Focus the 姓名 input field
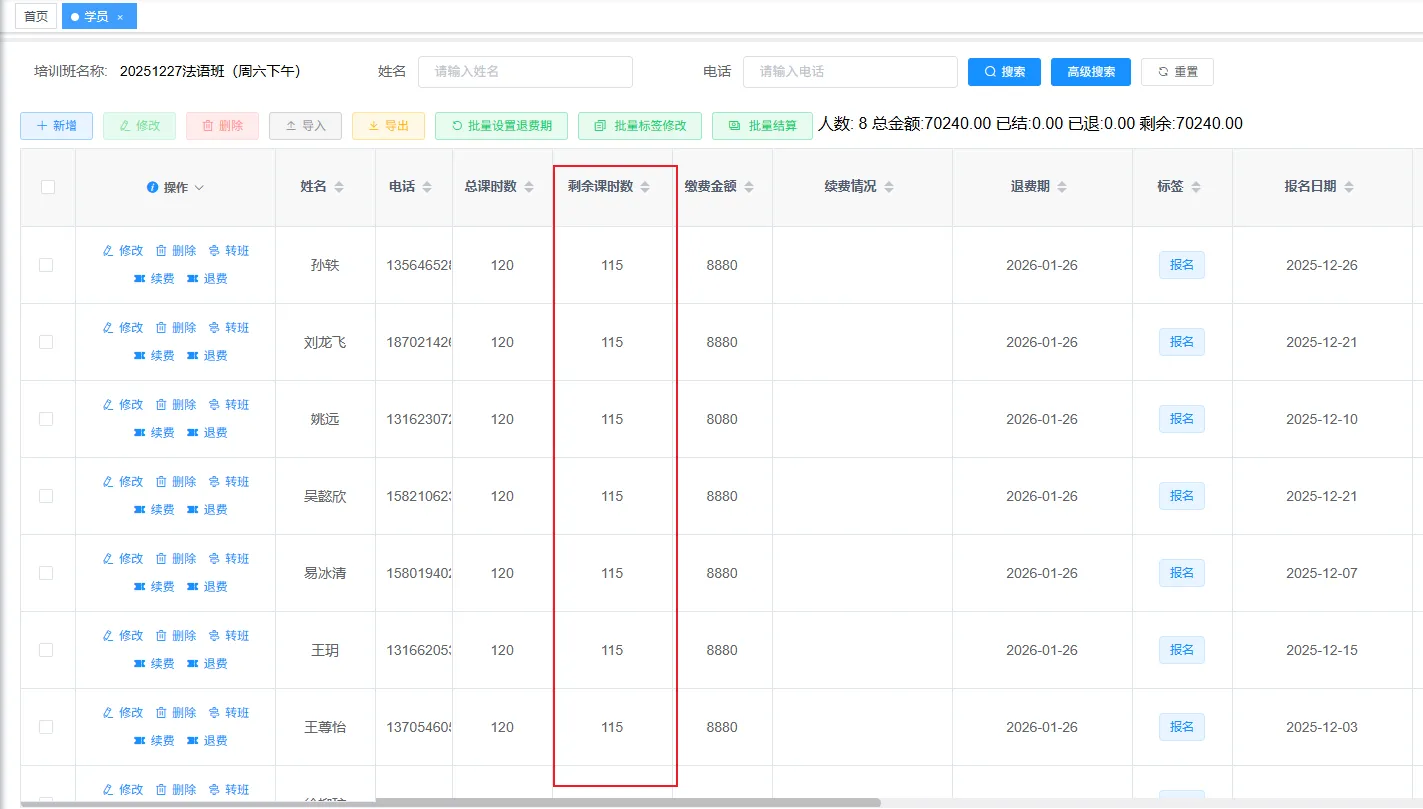1423x809 pixels. point(525,72)
